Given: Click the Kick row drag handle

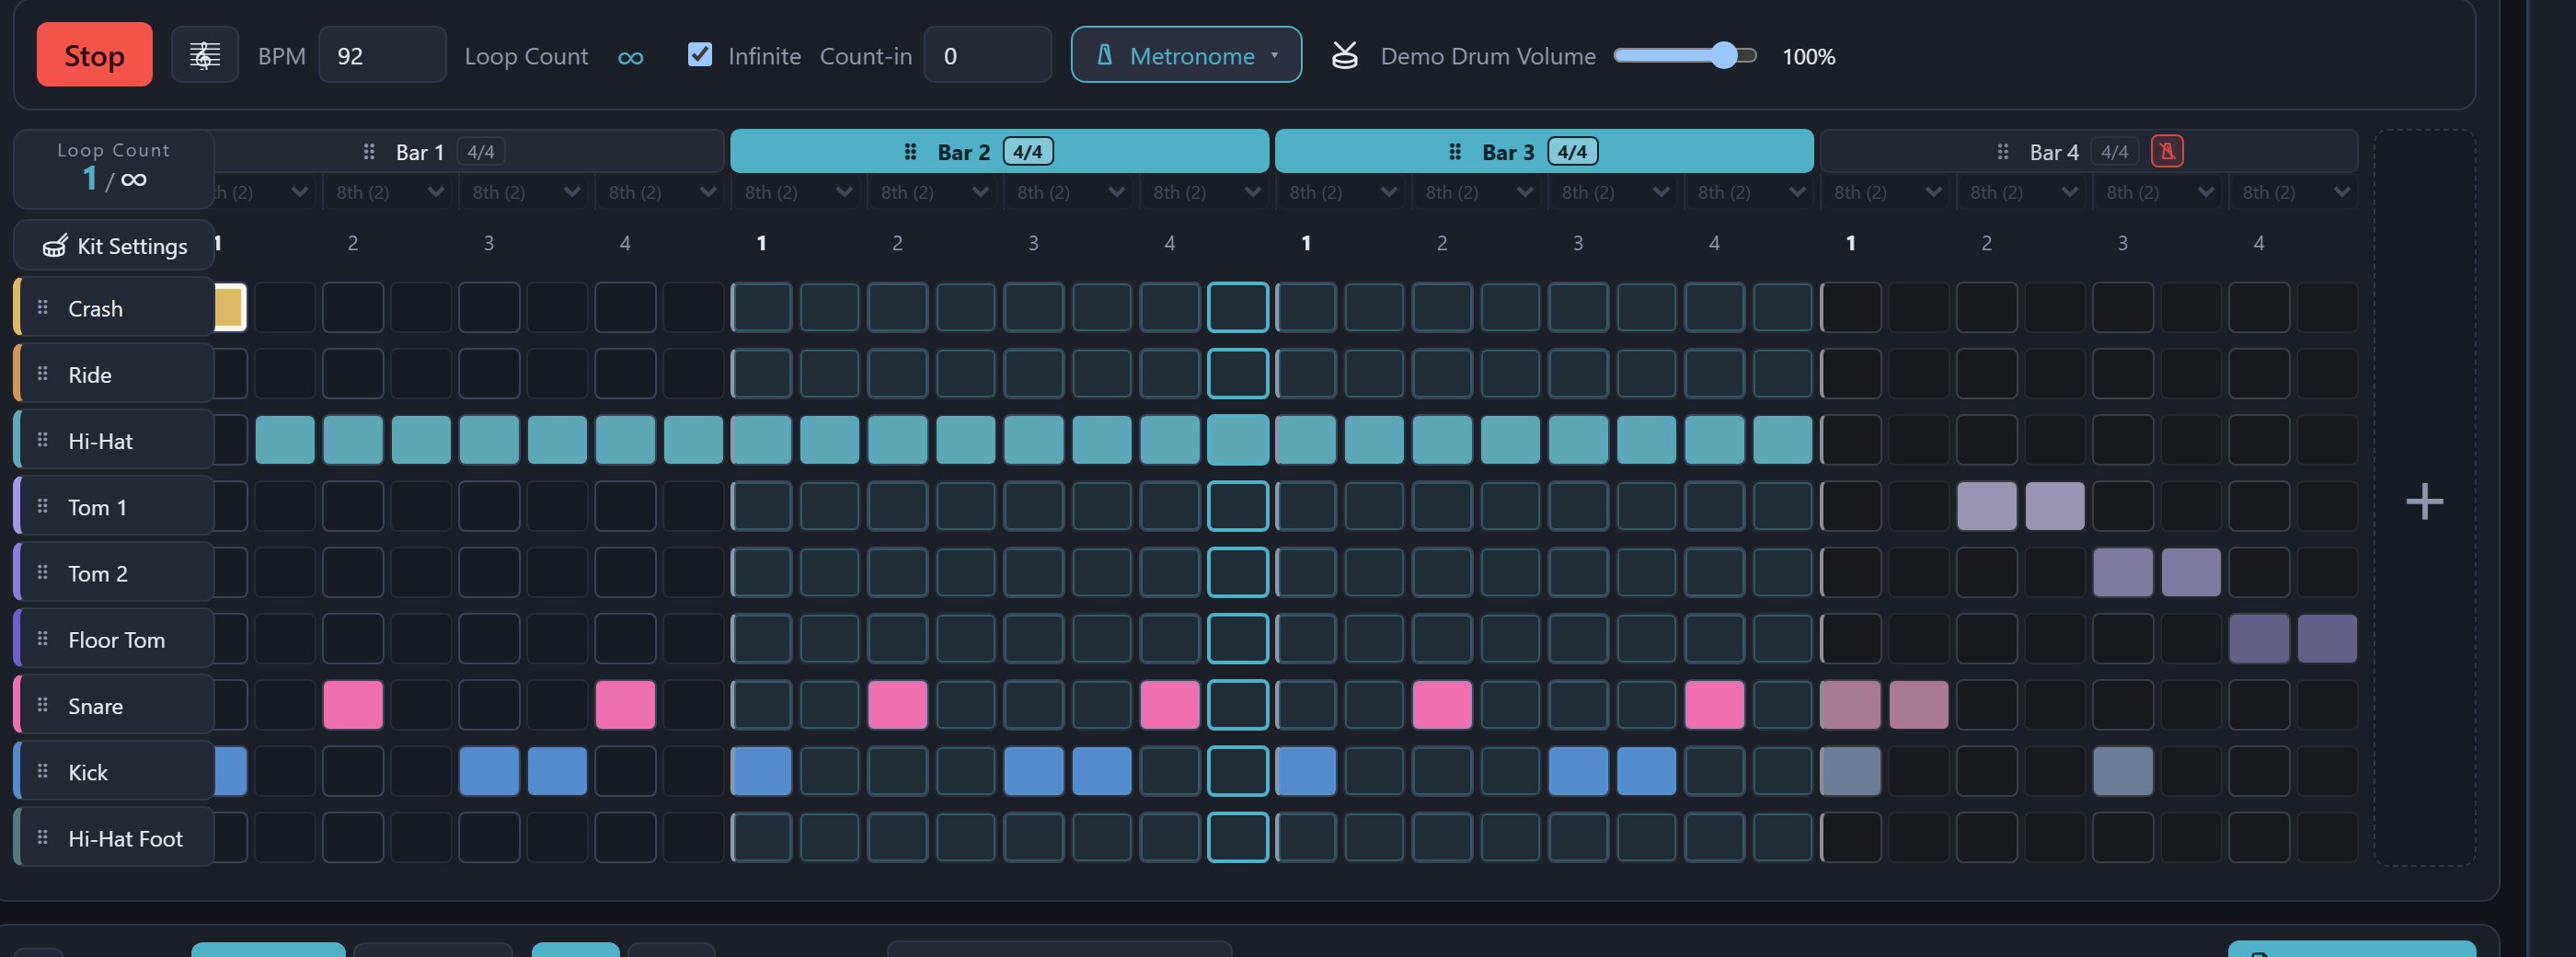Looking at the screenshot, I should click(42, 771).
